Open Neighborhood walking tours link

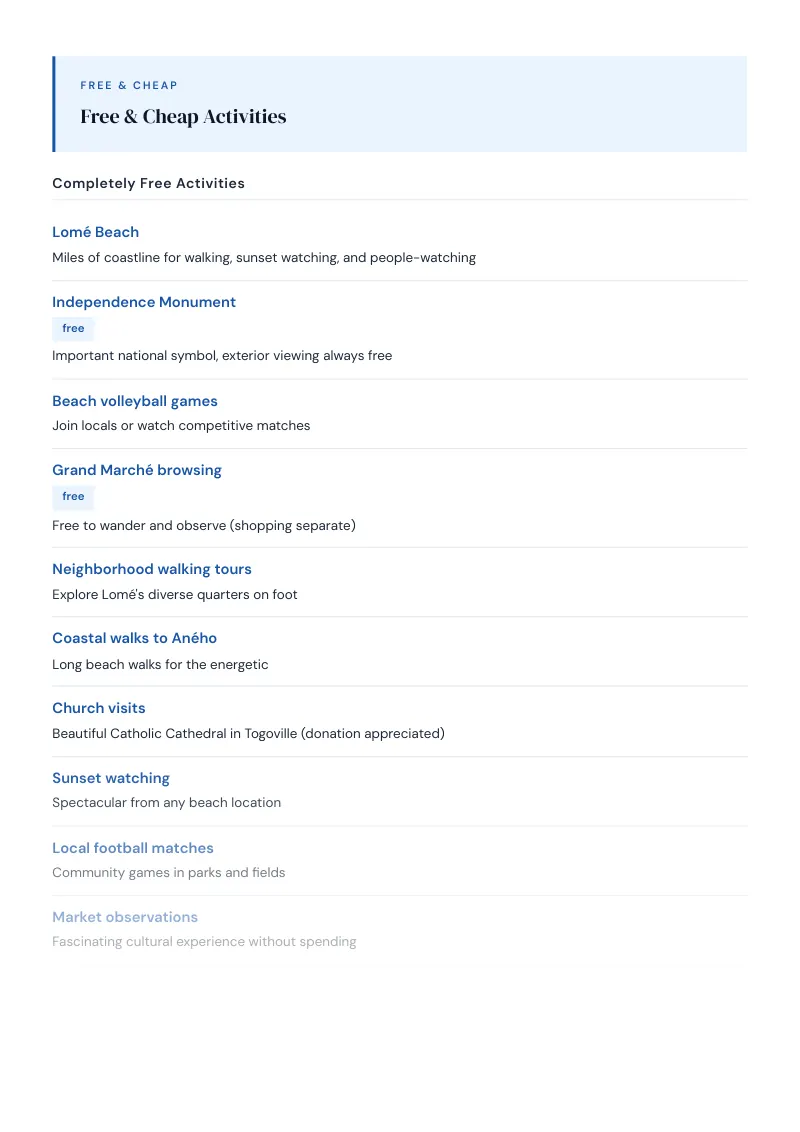click(152, 569)
